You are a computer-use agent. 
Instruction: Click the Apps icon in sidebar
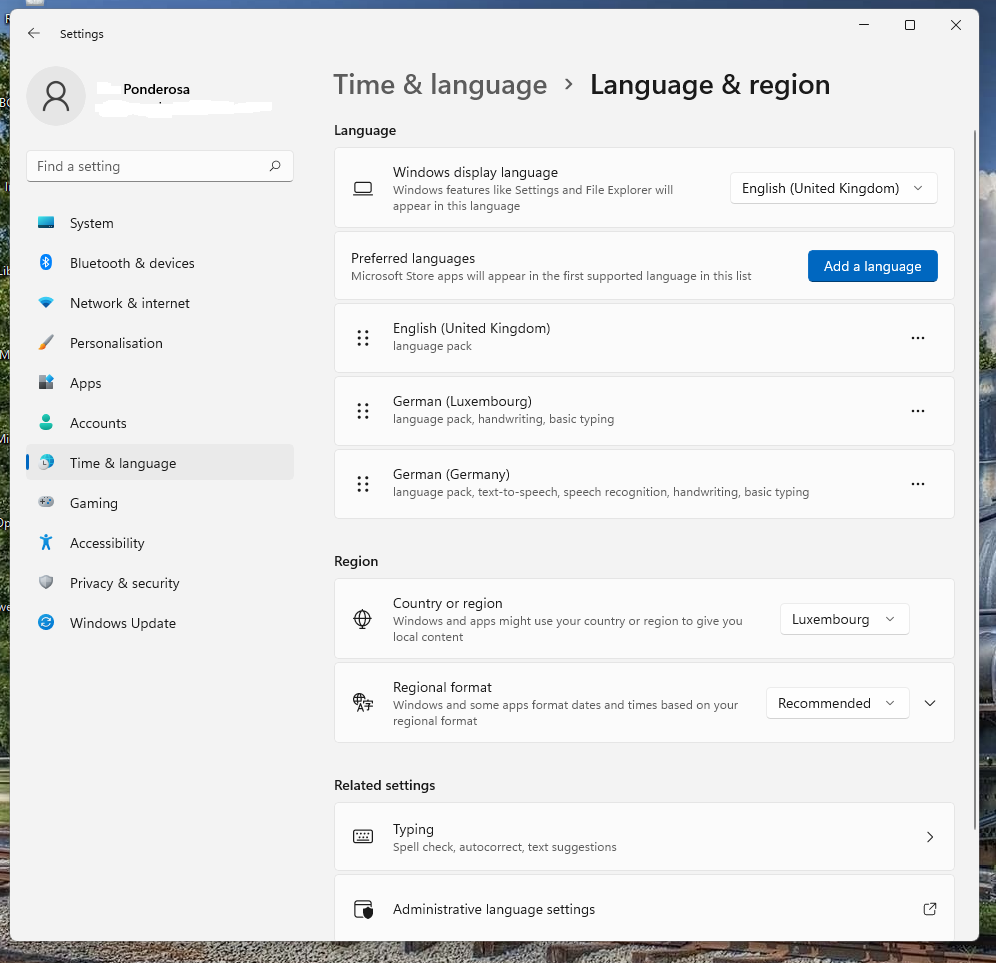(x=46, y=382)
